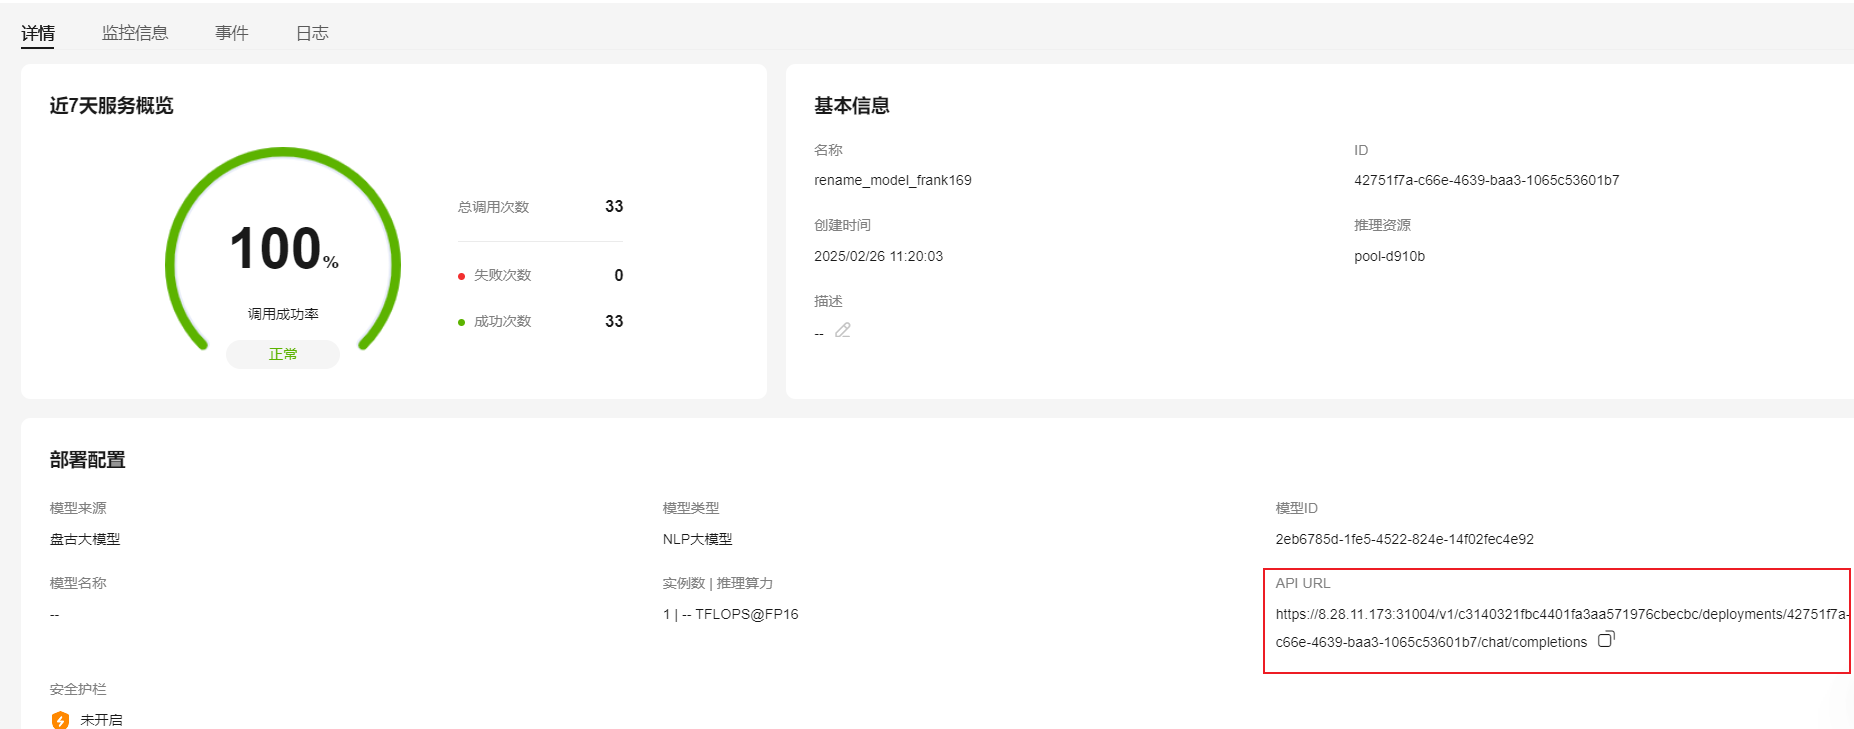Screen dimensions: 1854x729
Task: Click the green dot beside 成功次数
Action: 461,322
